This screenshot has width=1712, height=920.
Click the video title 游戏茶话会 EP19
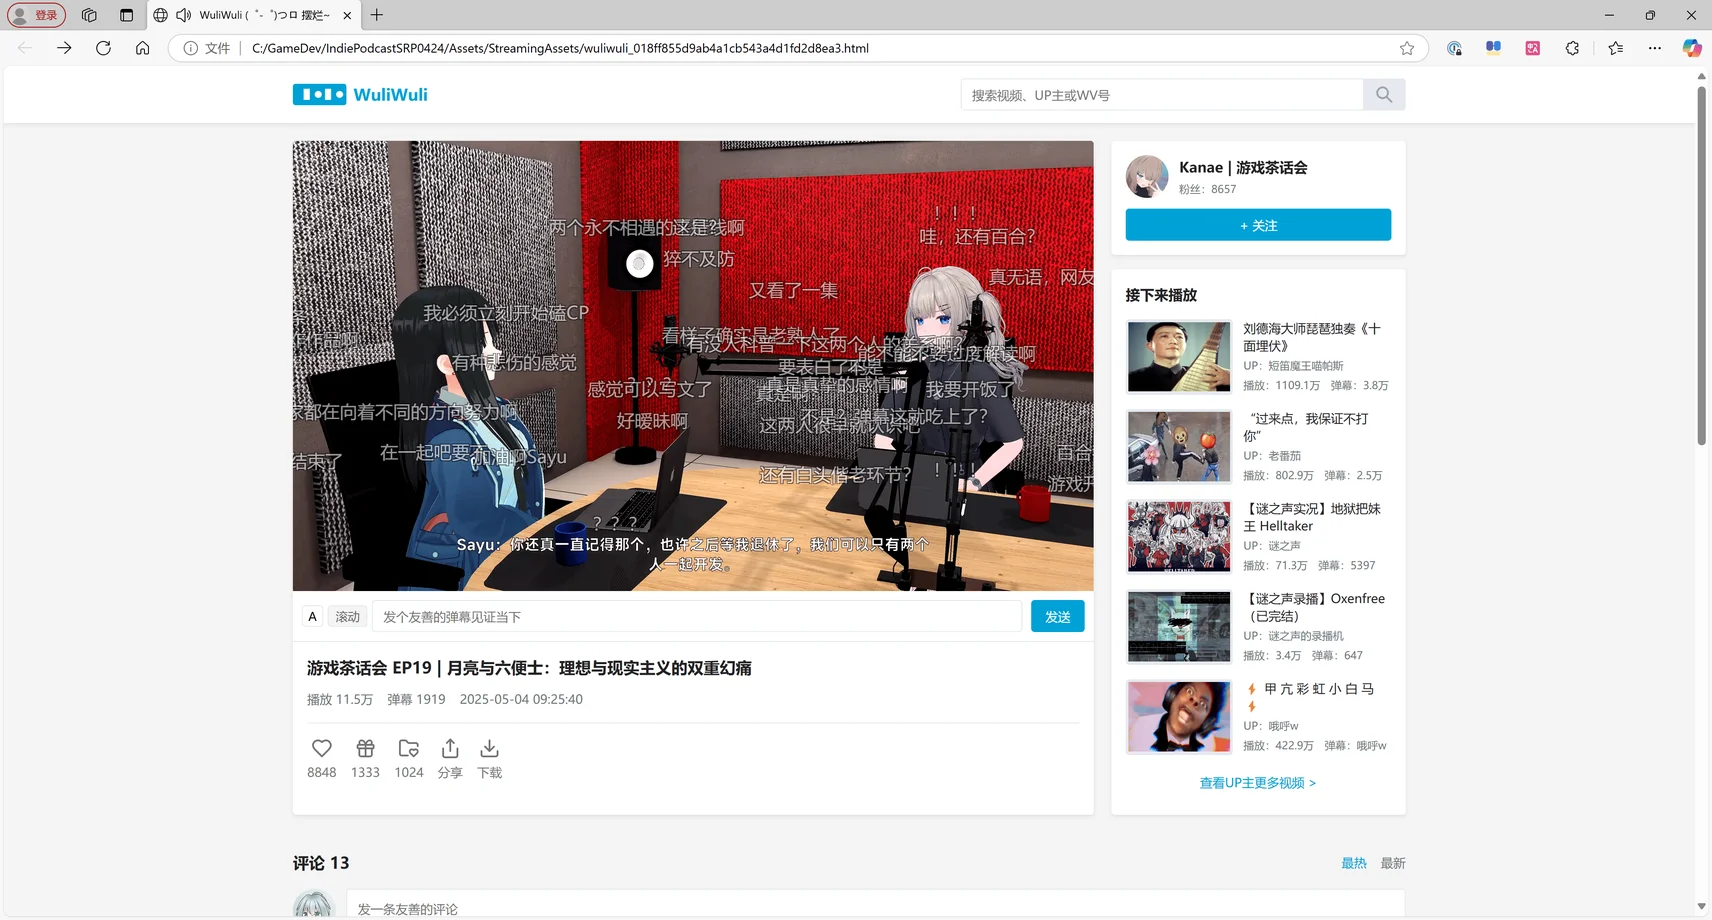[x=529, y=668]
